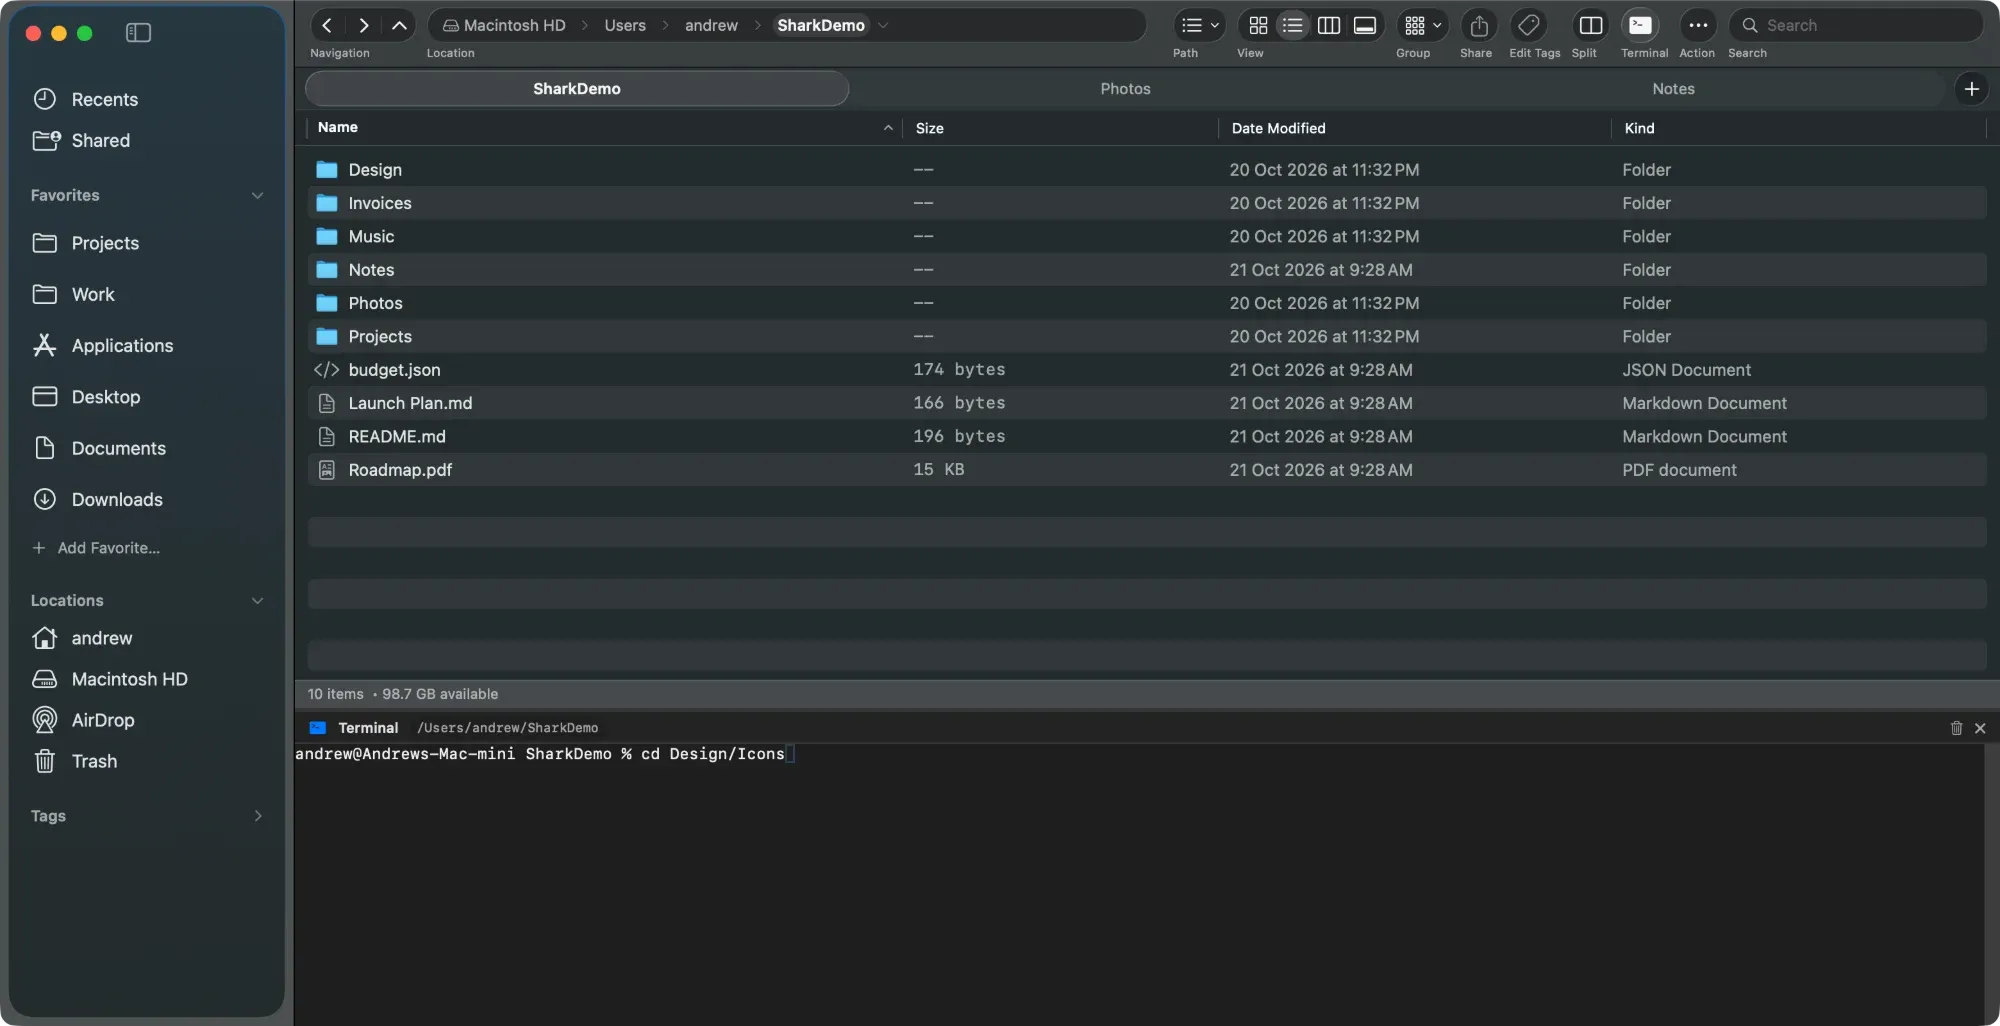Clear terminal with the trash icon
Screen dimensions: 2000x1026
click(1956, 728)
